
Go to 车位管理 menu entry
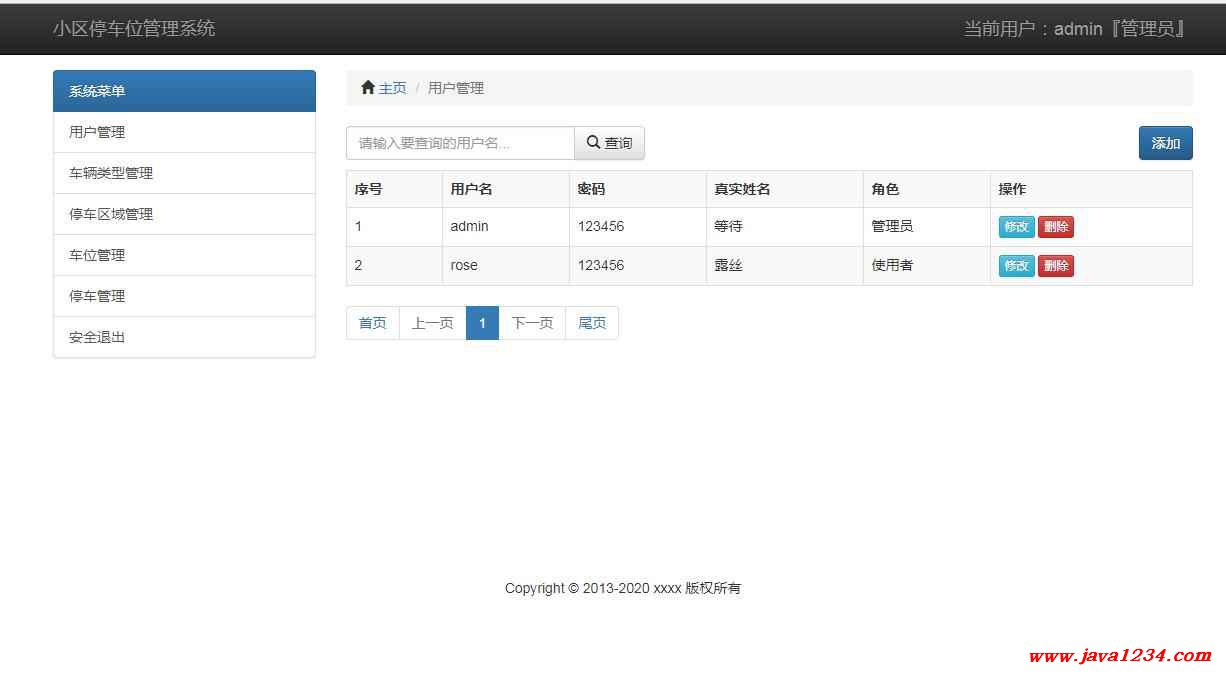[x=97, y=255]
